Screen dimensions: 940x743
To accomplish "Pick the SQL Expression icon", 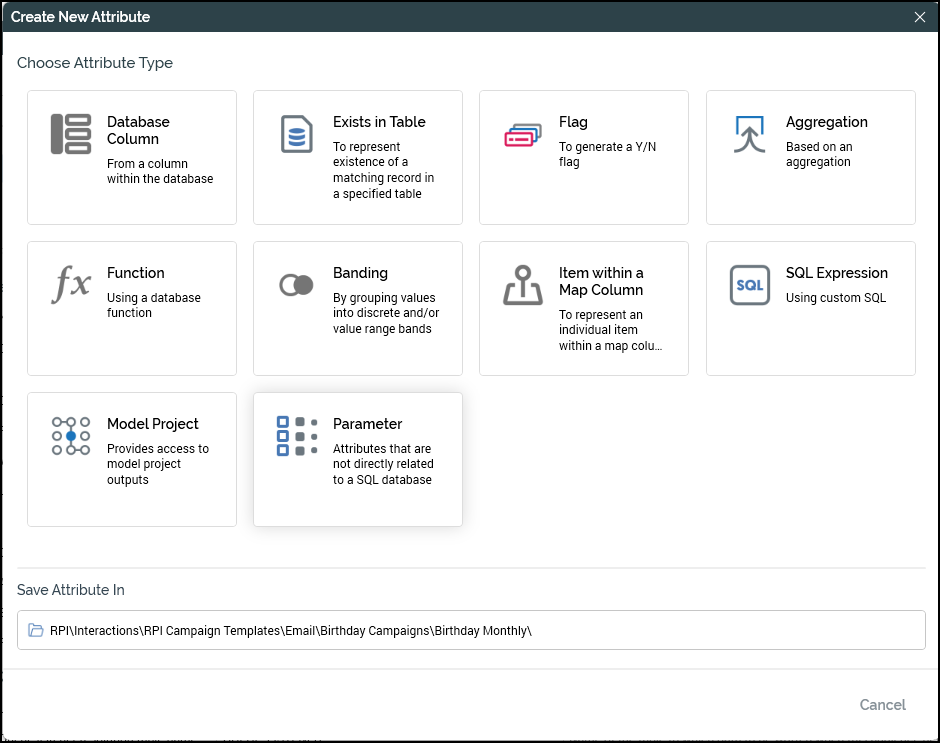I will coord(749,285).
